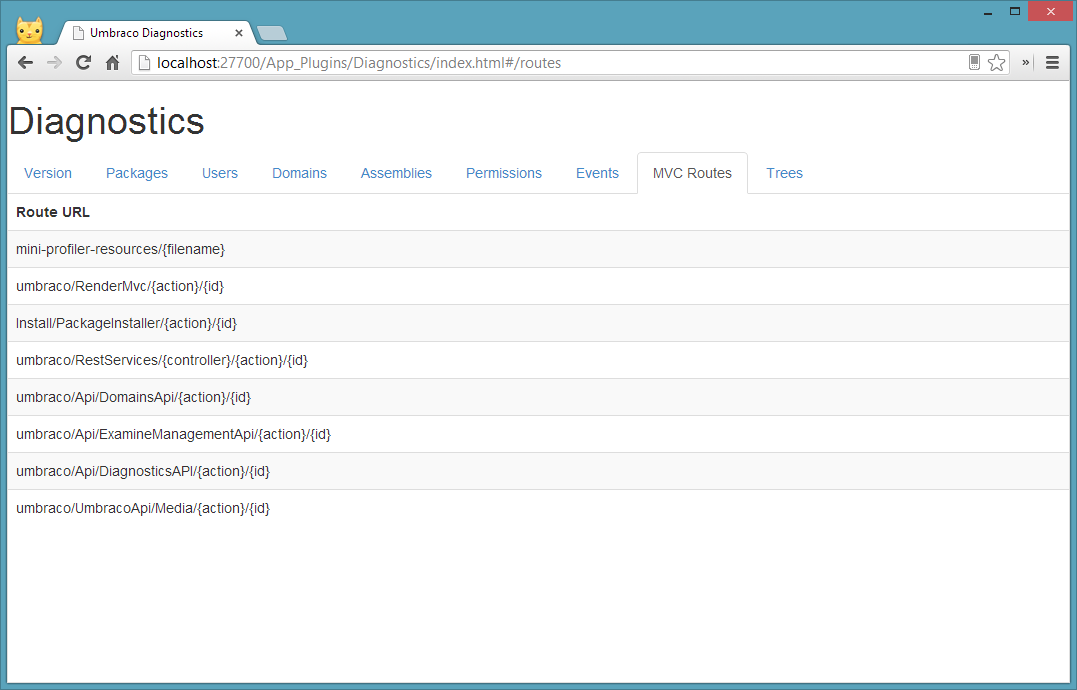Select the Umbraco Diagnostics browser tab
Image resolution: width=1077 pixels, height=690 pixels.
pyautogui.click(x=155, y=33)
